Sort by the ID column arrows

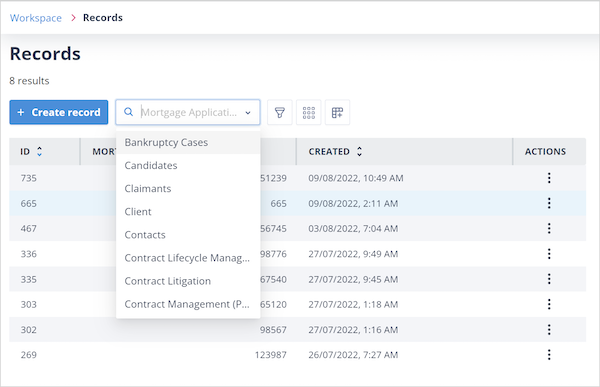[39, 152]
